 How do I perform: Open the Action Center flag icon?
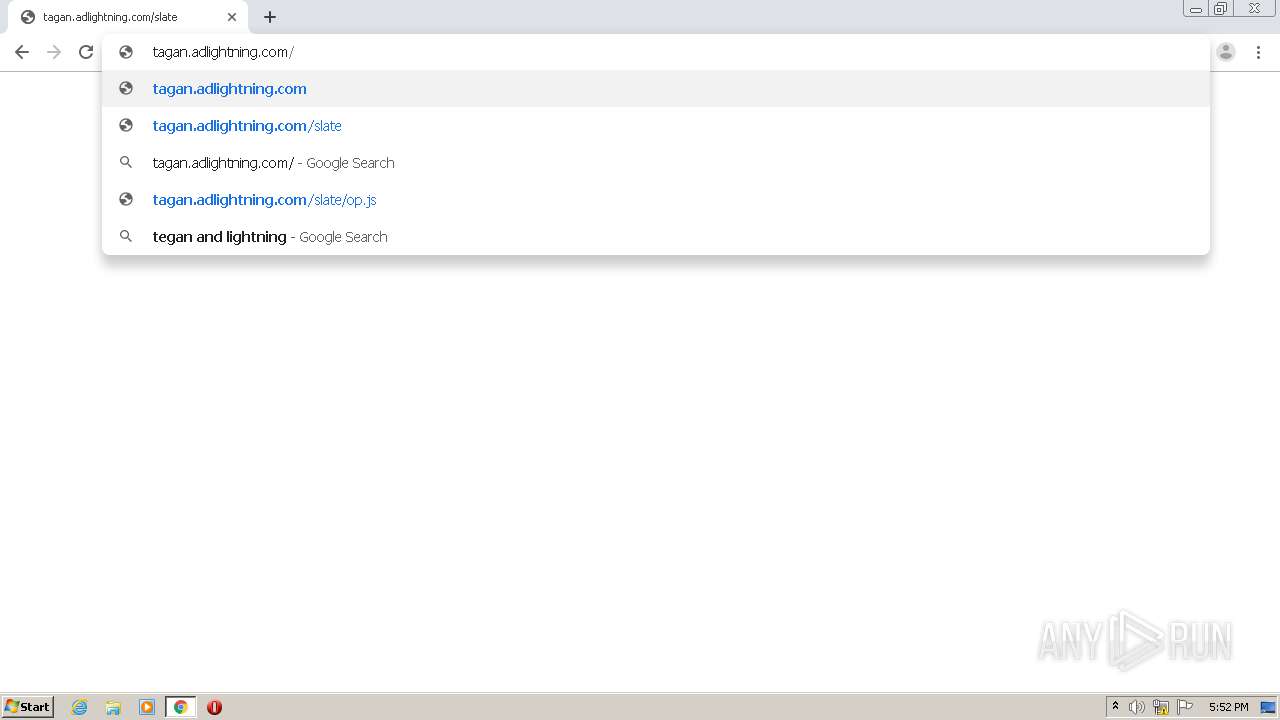[x=1185, y=707]
